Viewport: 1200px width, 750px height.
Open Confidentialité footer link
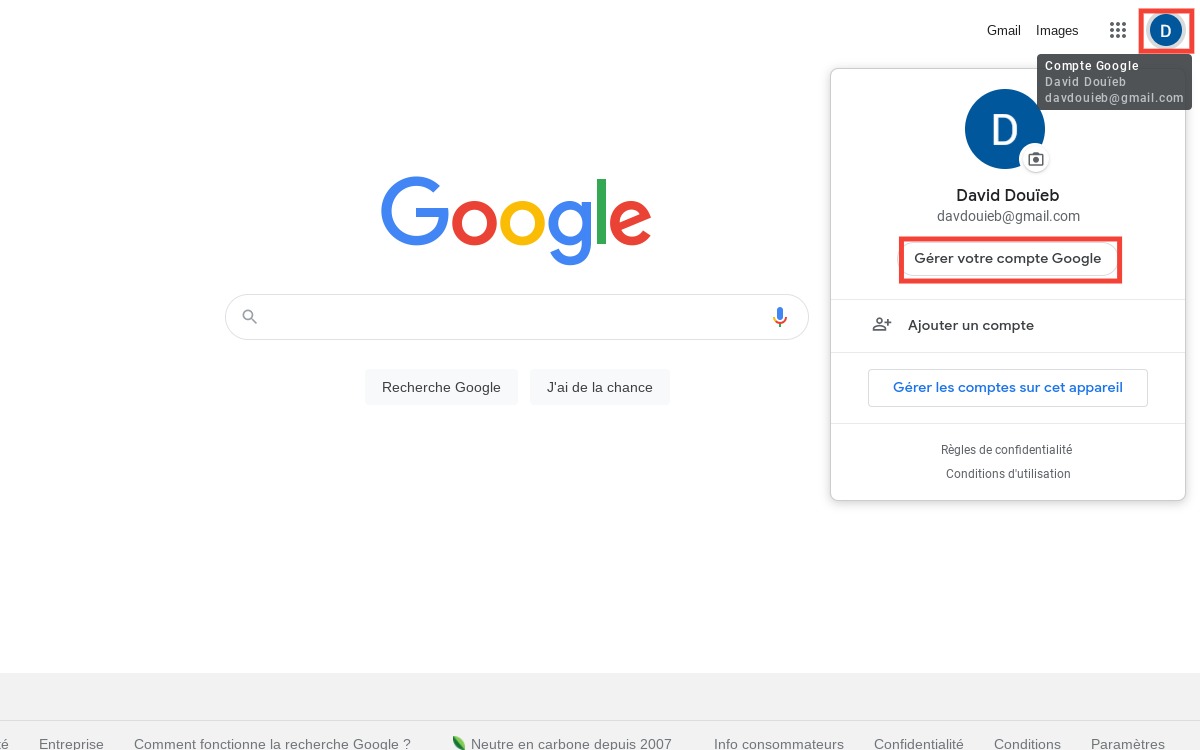[x=919, y=744]
